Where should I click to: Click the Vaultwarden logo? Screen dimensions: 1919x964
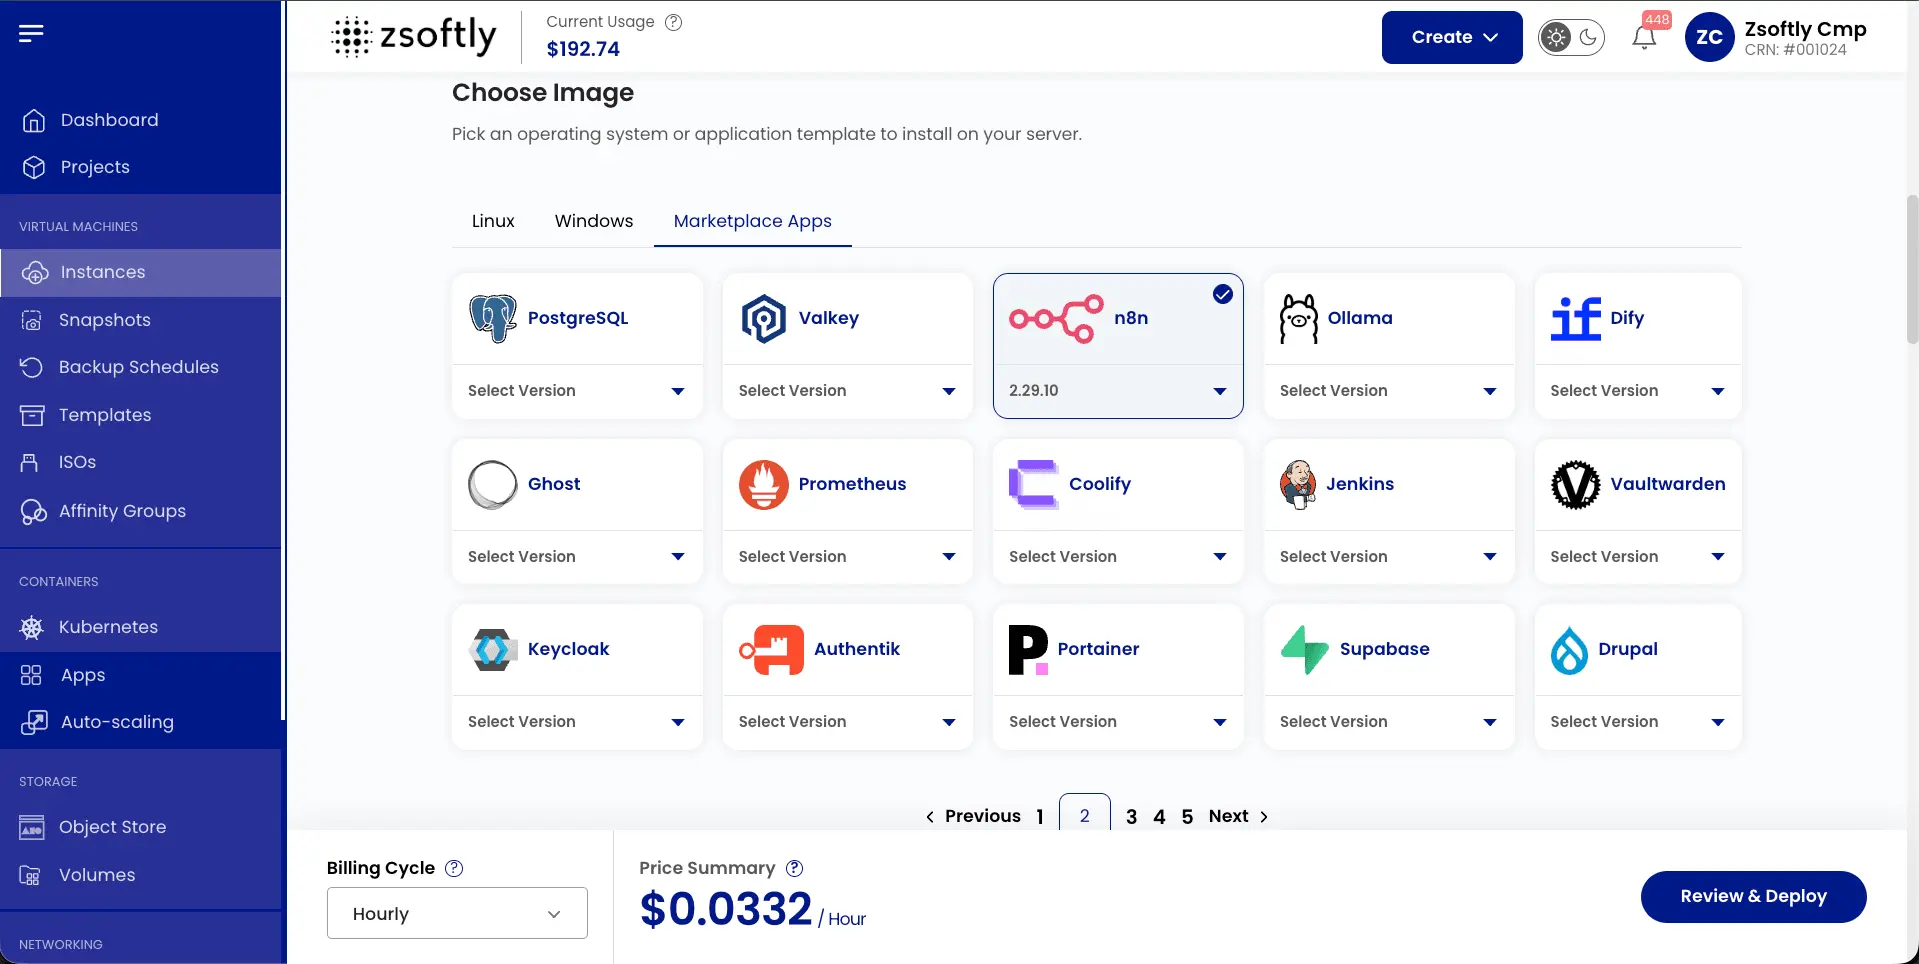(x=1576, y=484)
